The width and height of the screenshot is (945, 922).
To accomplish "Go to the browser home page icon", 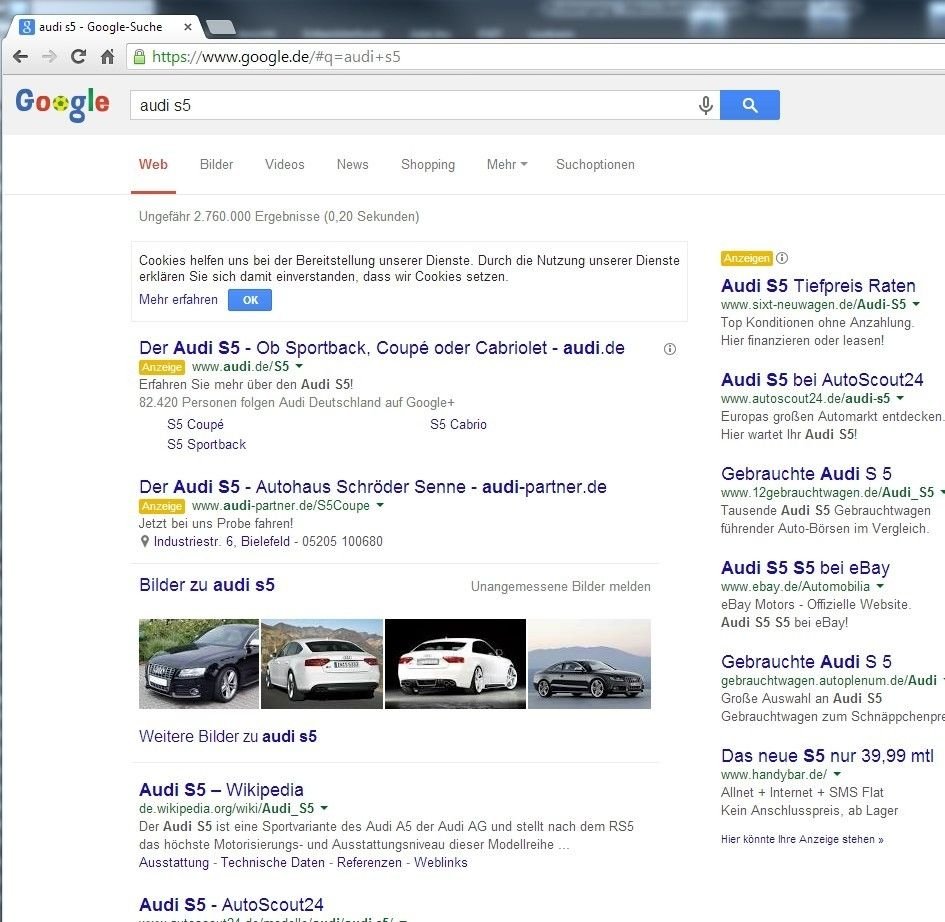I will coord(107,57).
